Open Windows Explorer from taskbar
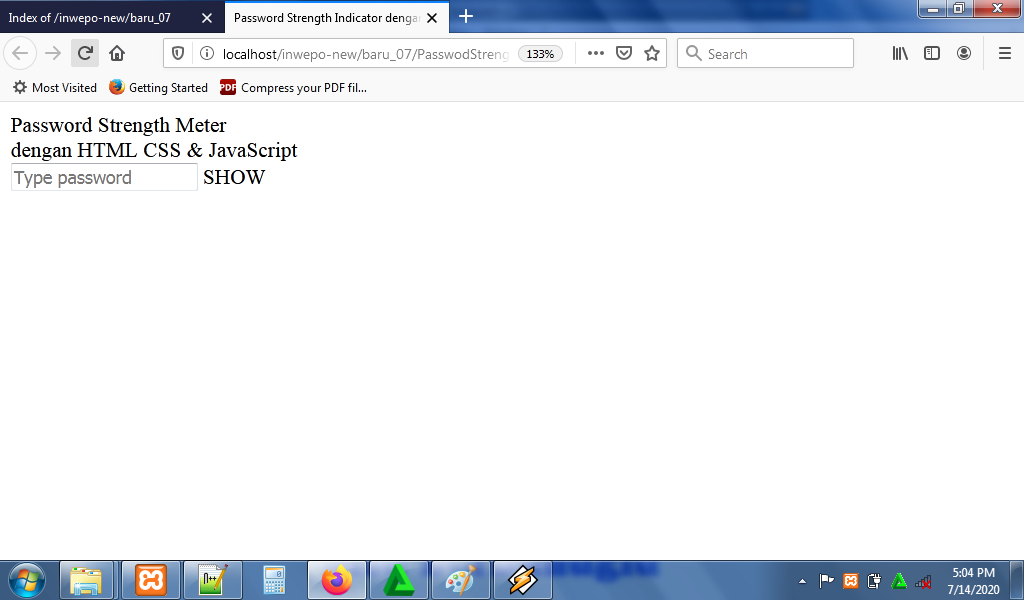 (x=87, y=580)
